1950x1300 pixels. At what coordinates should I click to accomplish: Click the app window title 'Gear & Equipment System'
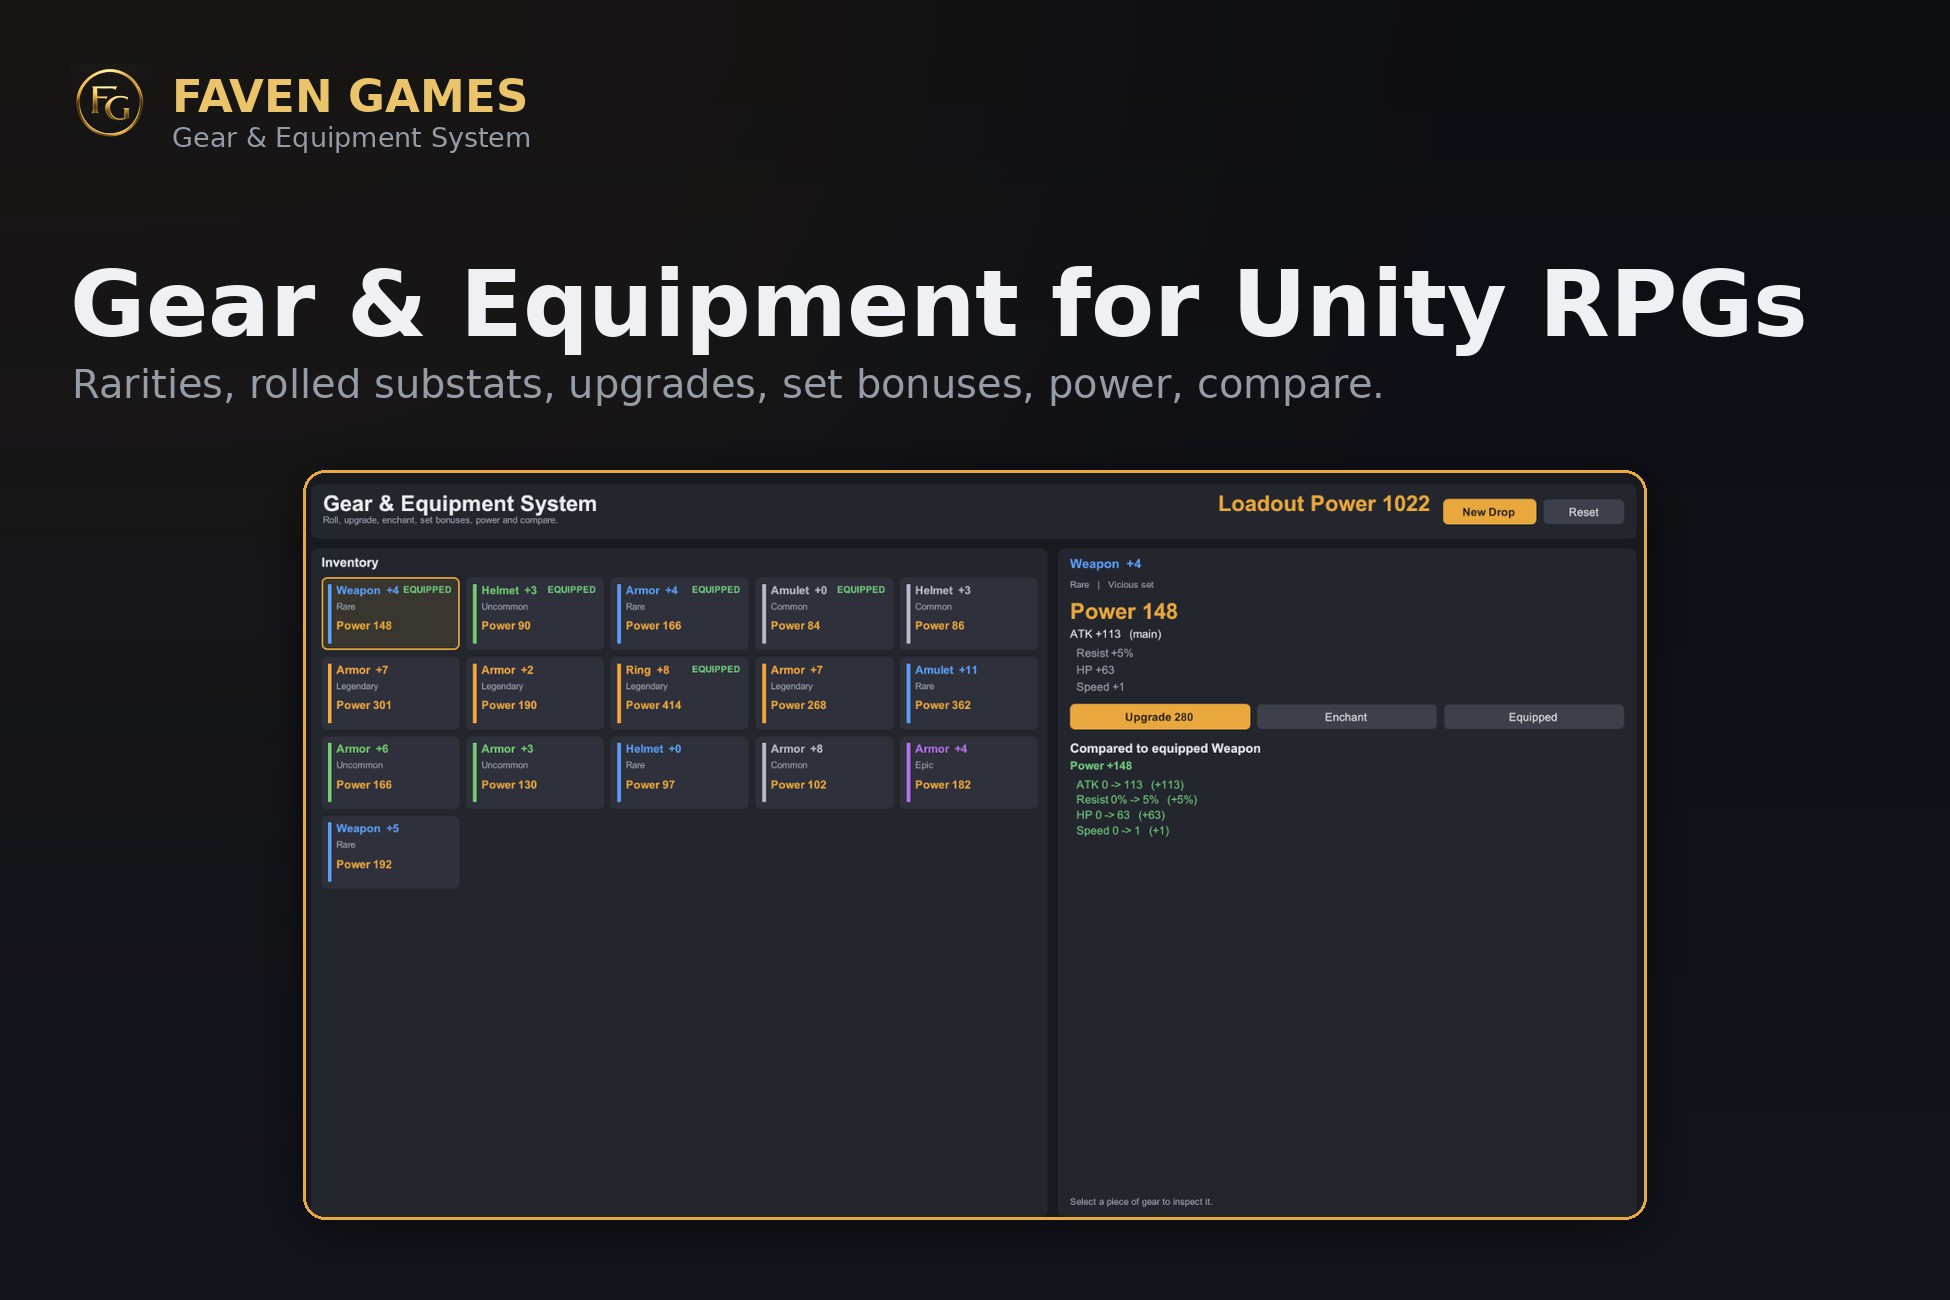click(460, 504)
